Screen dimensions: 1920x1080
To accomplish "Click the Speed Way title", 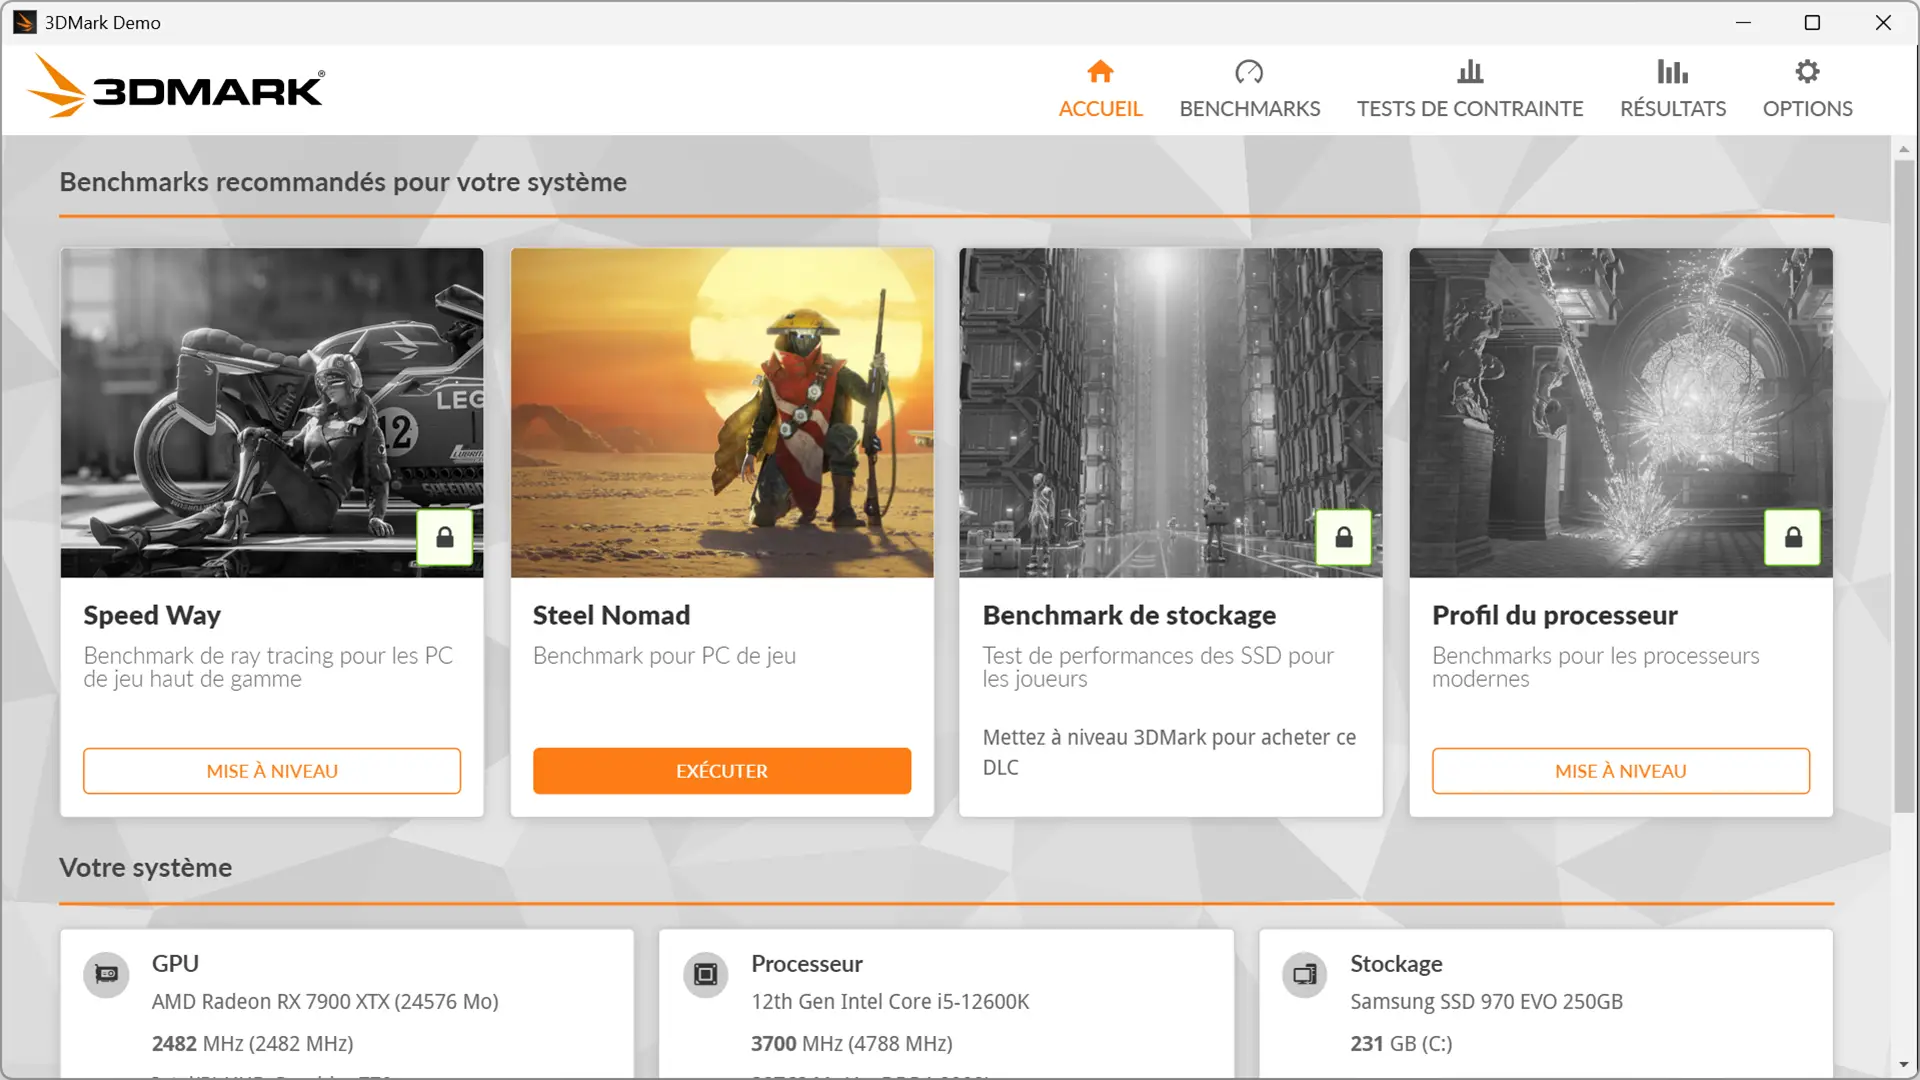I will (152, 615).
